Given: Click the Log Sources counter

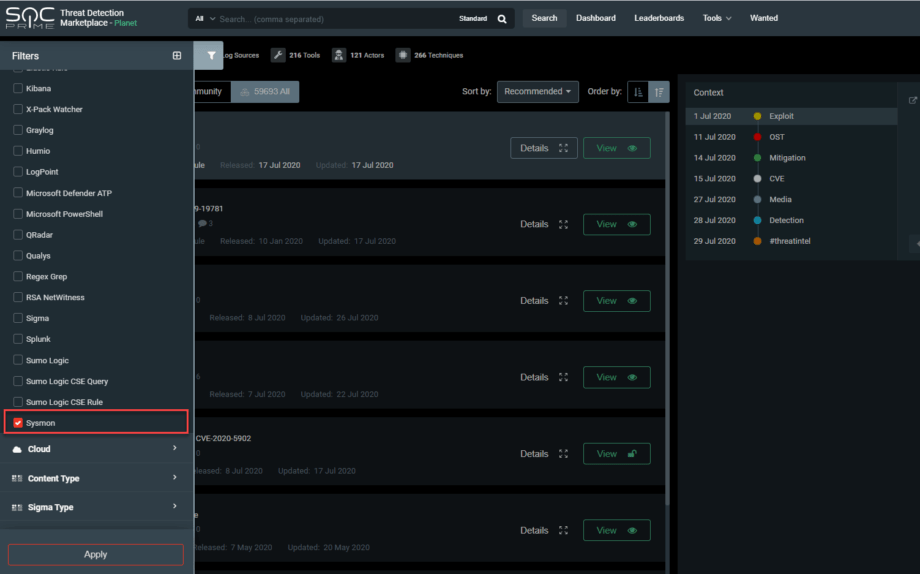Looking at the screenshot, I should (240, 55).
